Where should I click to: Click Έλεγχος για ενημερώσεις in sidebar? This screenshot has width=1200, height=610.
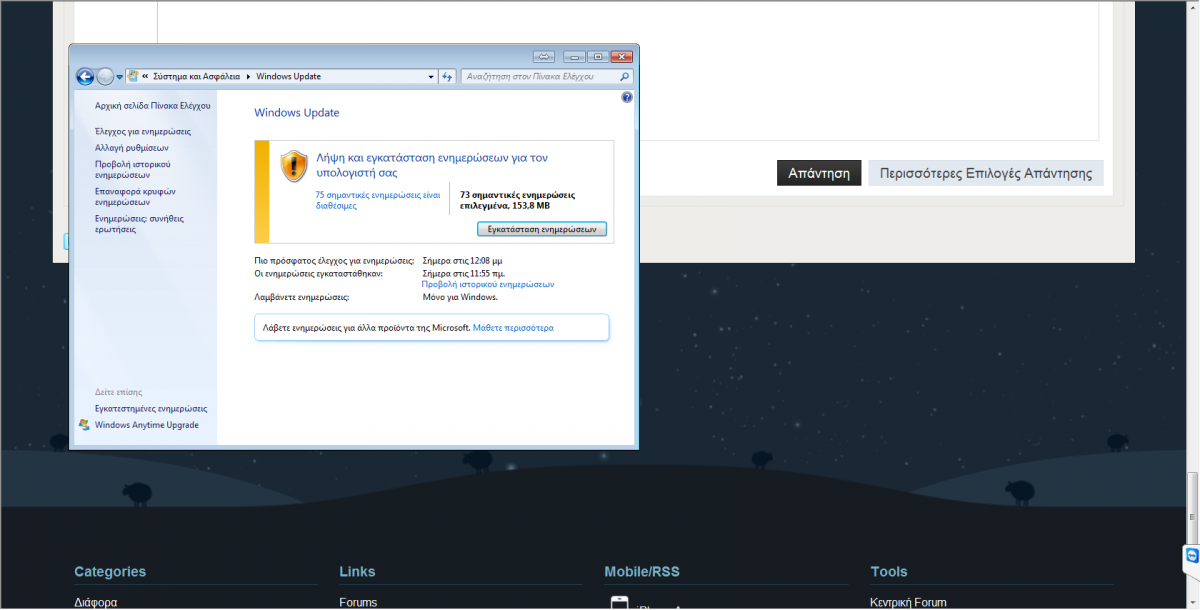click(x=142, y=131)
